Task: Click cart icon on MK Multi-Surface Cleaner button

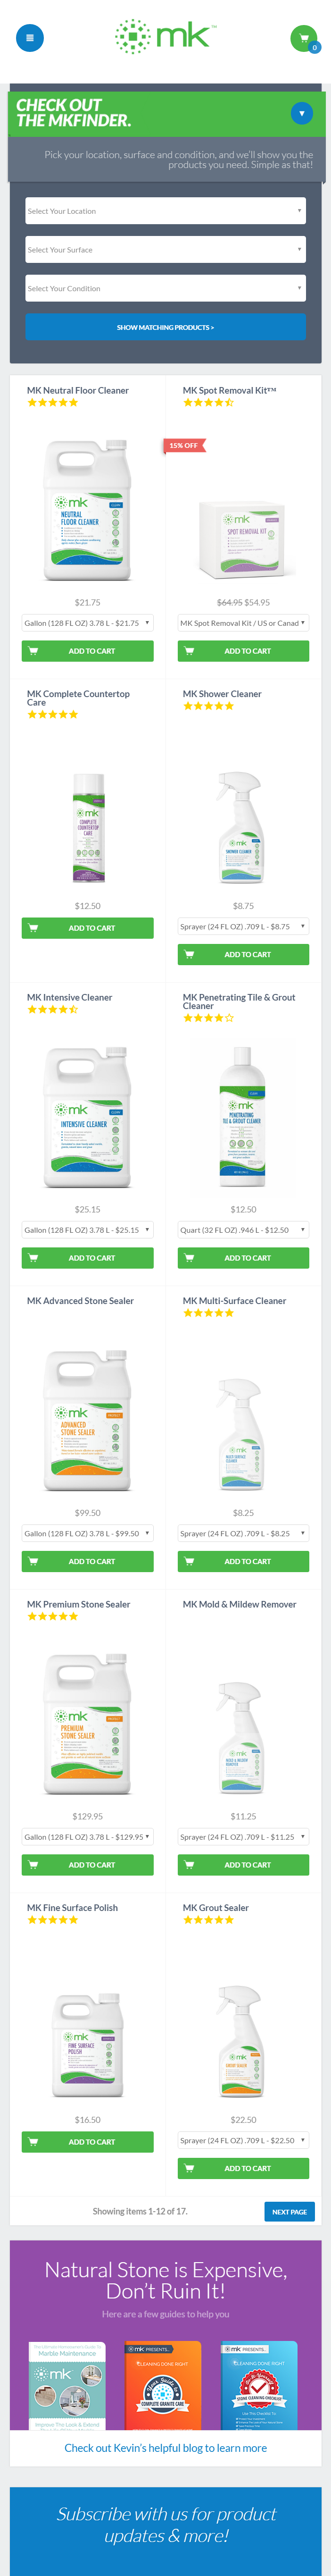Action: pyautogui.click(x=188, y=1561)
